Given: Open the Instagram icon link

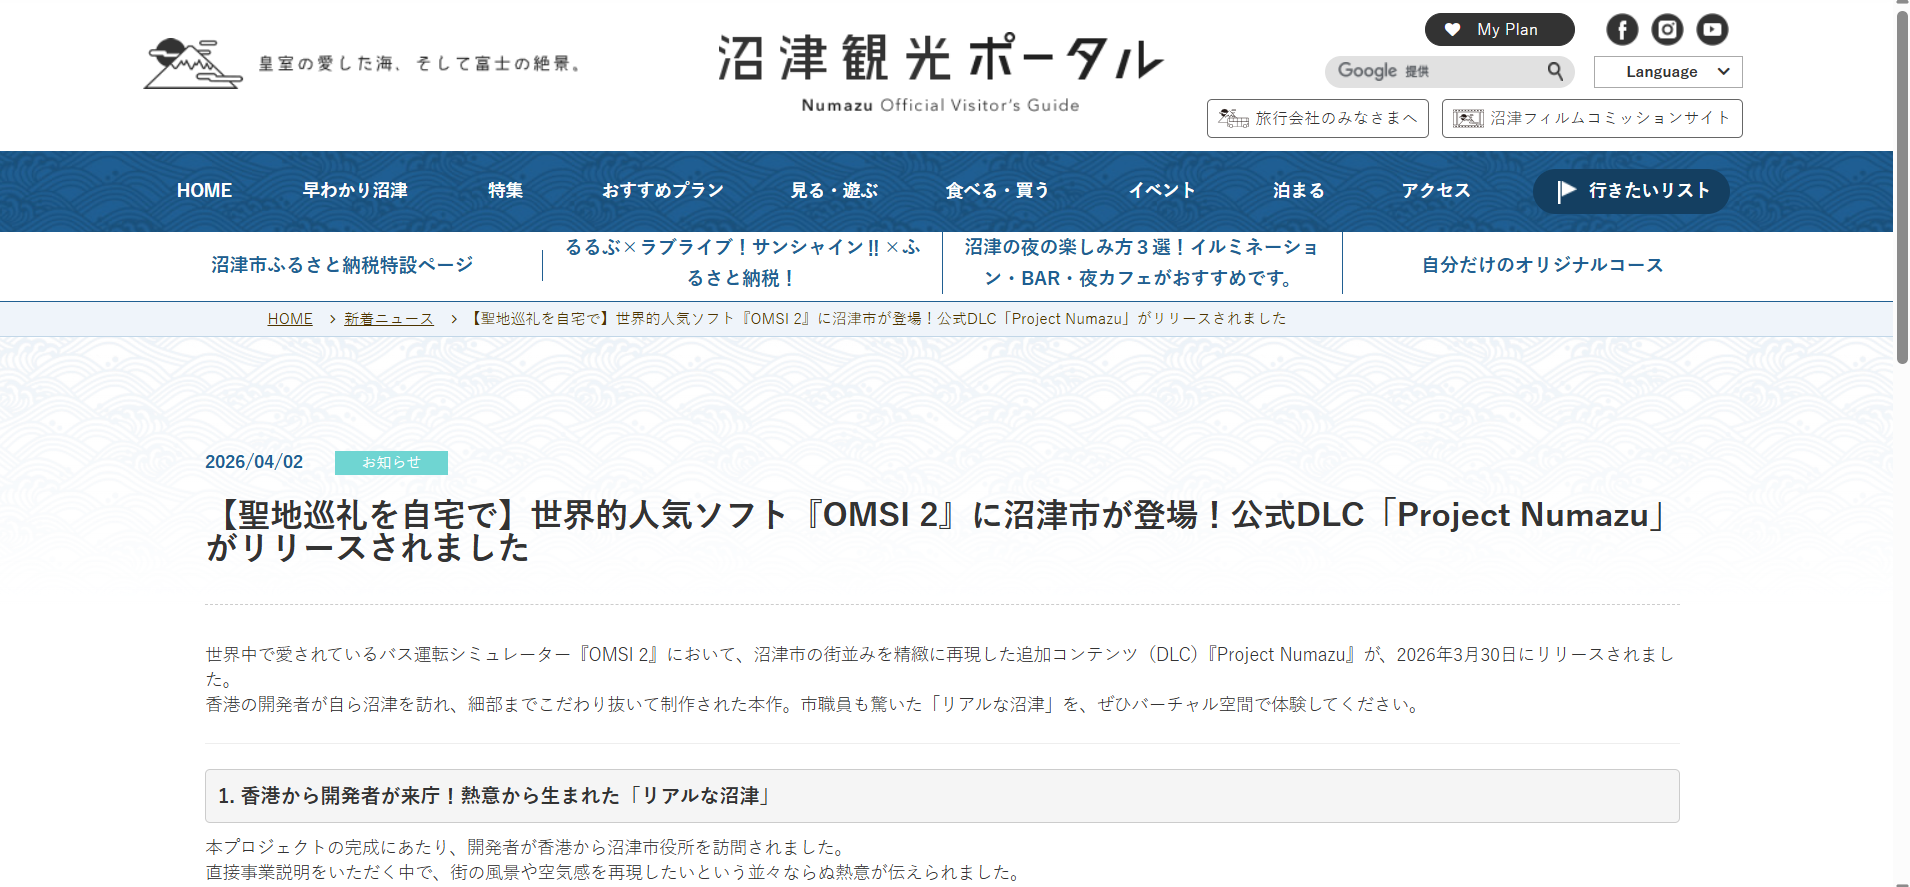Looking at the screenshot, I should tap(1667, 30).
